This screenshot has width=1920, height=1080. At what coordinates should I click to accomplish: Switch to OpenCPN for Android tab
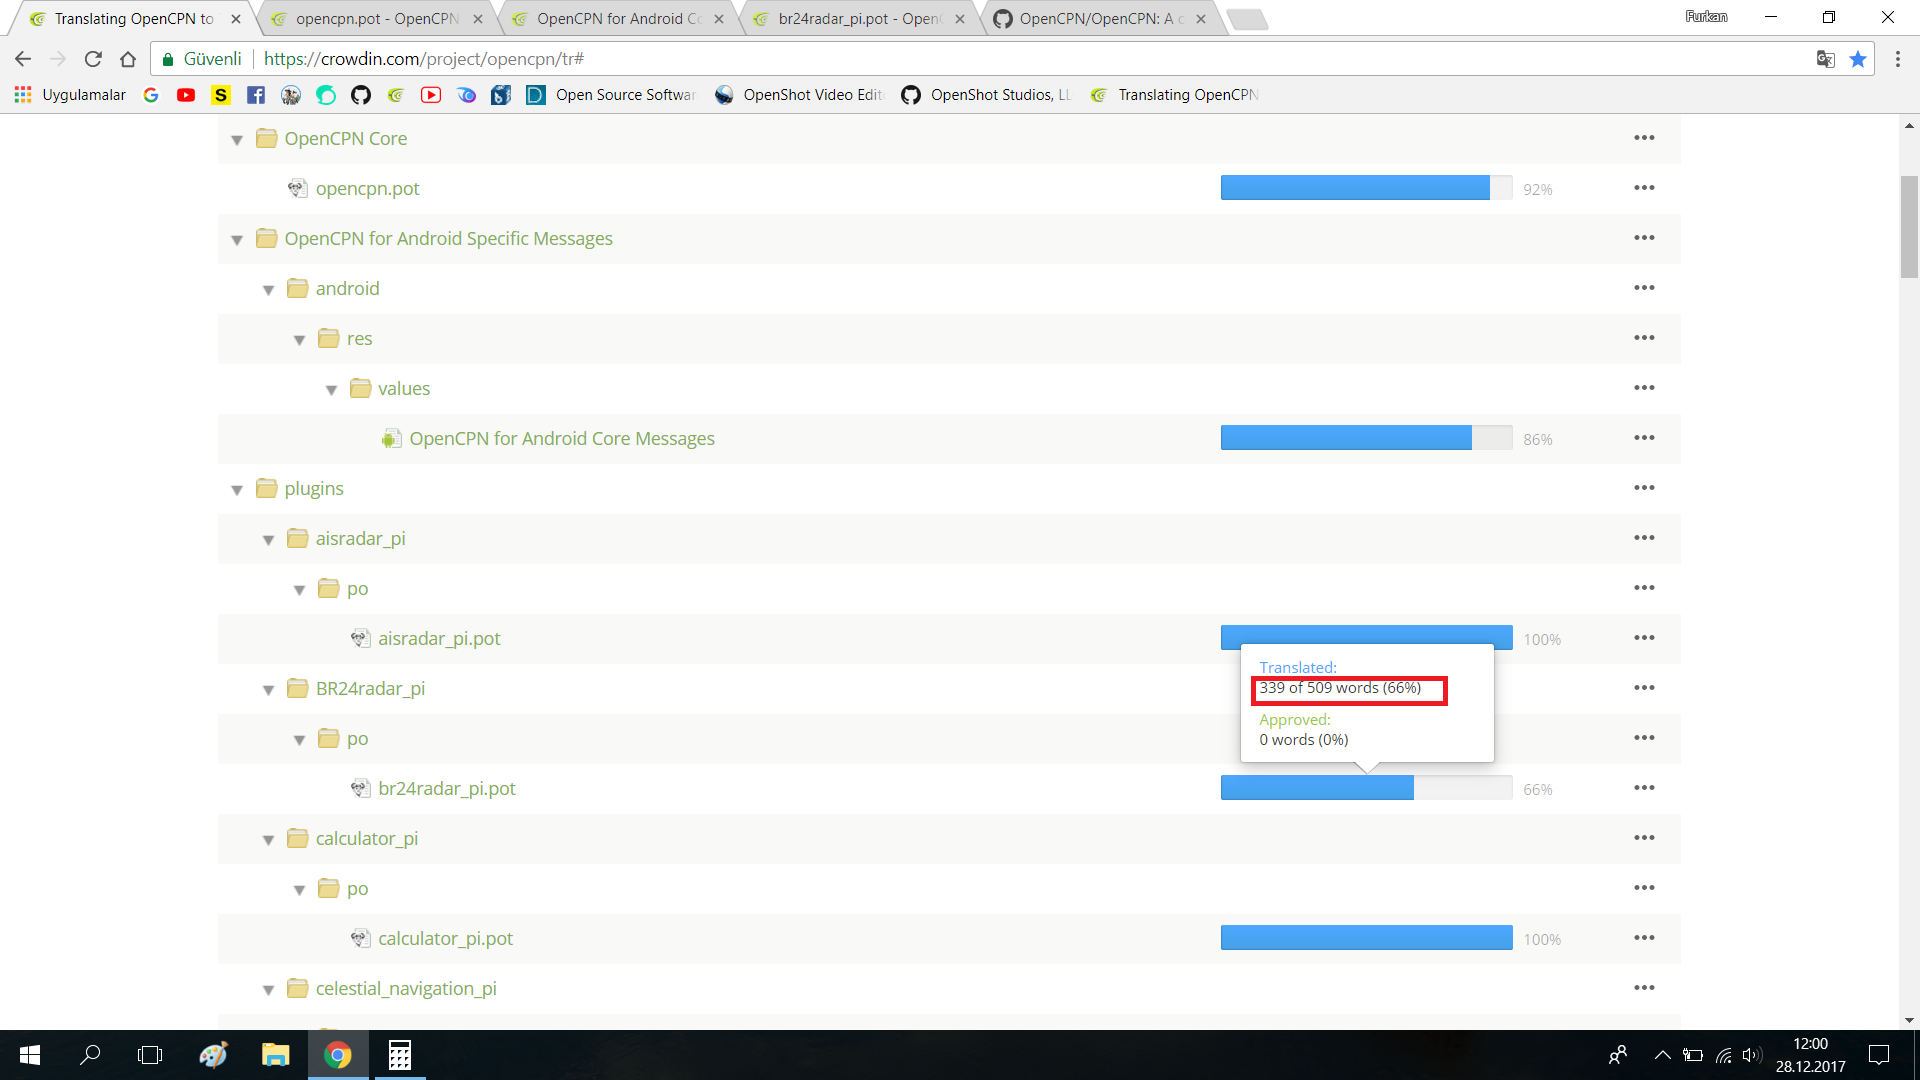pos(617,19)
